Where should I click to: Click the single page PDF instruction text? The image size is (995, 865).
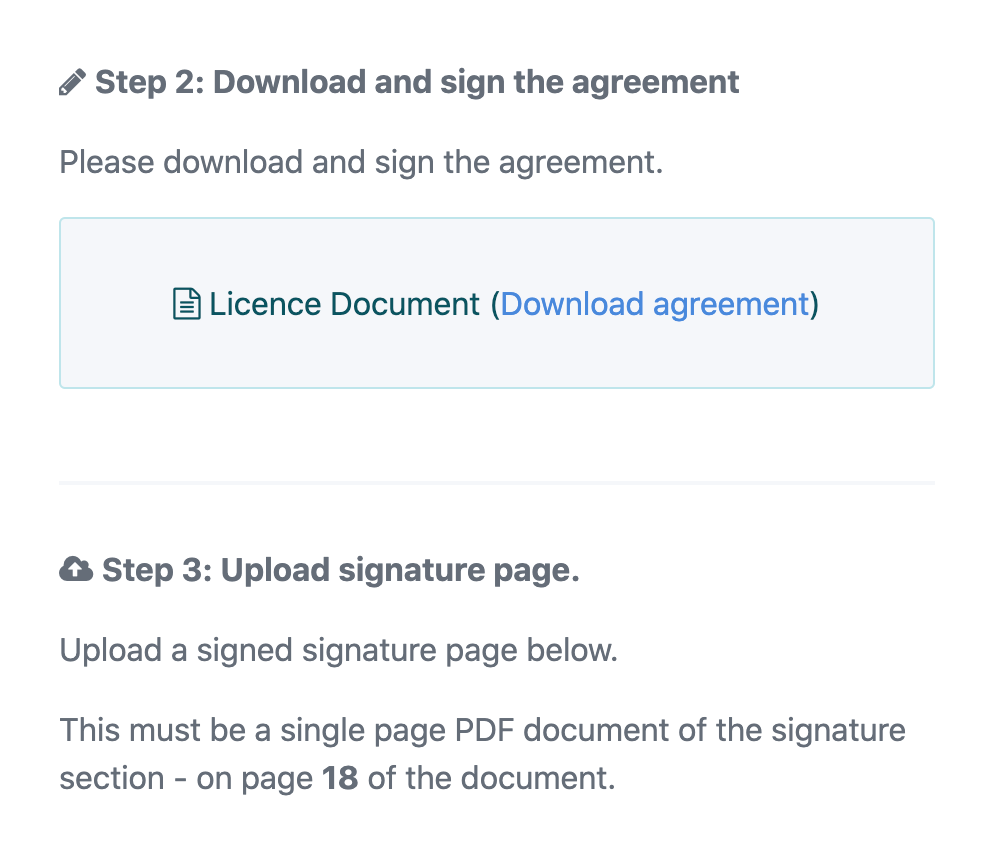pyautogui.click(x=482, y=730)
